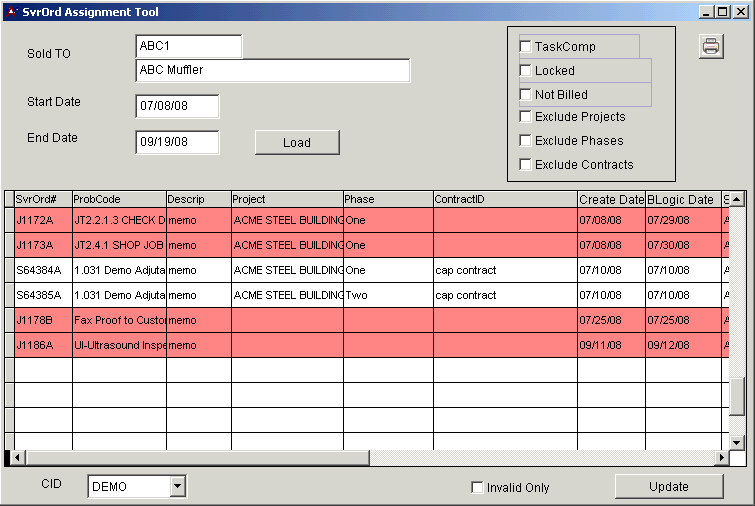Select the row for service order J1172A
The width and height of the screenshot is (755, 506).
42,219
